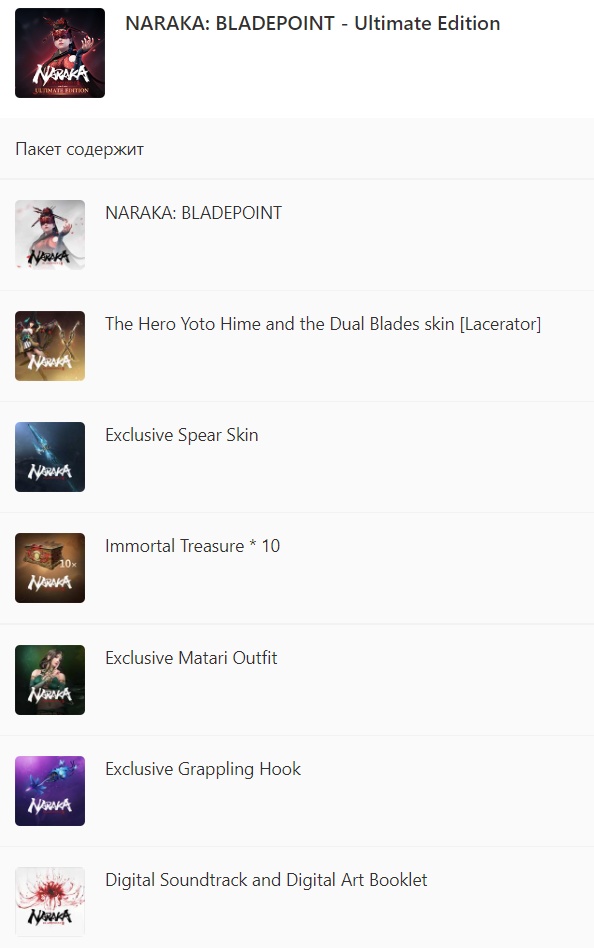Click the Ultimate Edition cover art thumbnail
This screenshot has height=948, width=594.
tap(60, 53)
